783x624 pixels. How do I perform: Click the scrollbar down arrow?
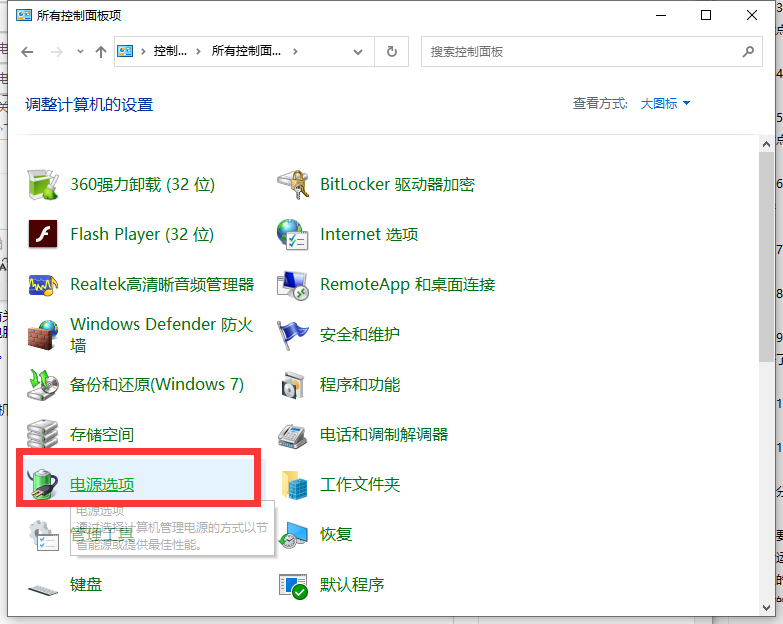coord(767,608)
